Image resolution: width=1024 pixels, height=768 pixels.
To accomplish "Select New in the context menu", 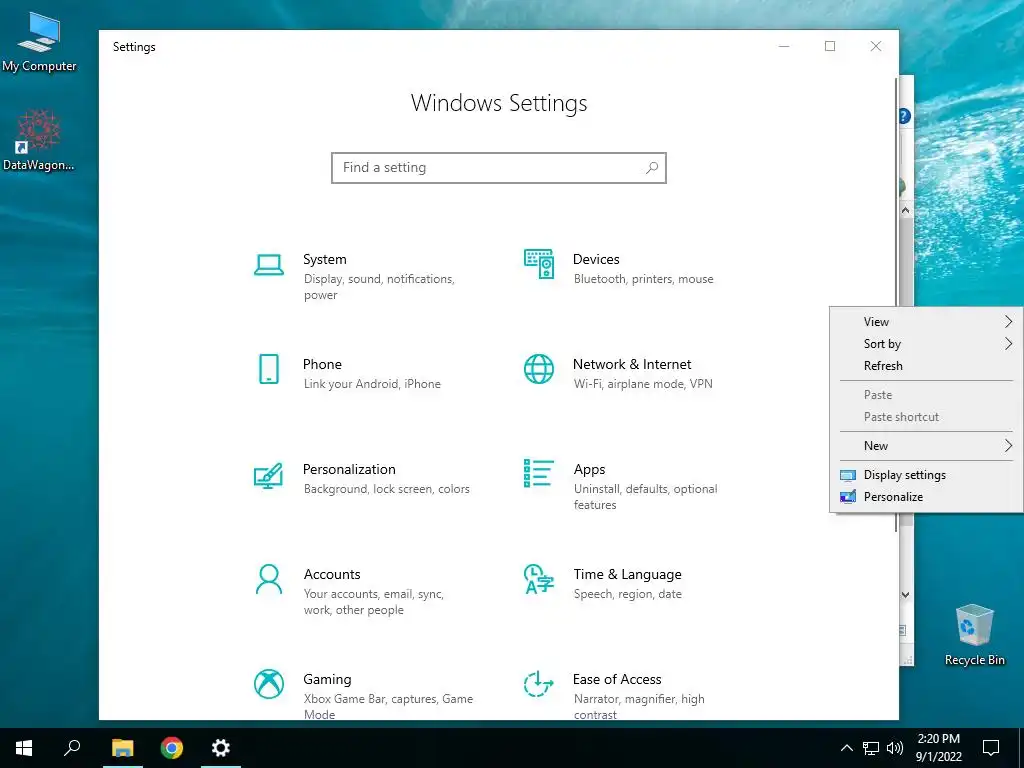I will pyautogui.click(x=926, y=445).
